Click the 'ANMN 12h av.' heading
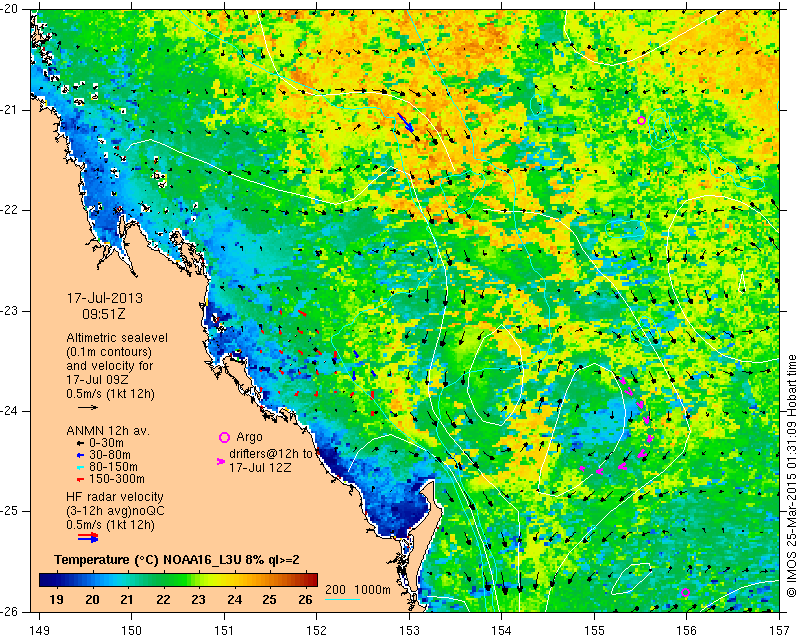The image size is (800, 640). click(108, 431)
